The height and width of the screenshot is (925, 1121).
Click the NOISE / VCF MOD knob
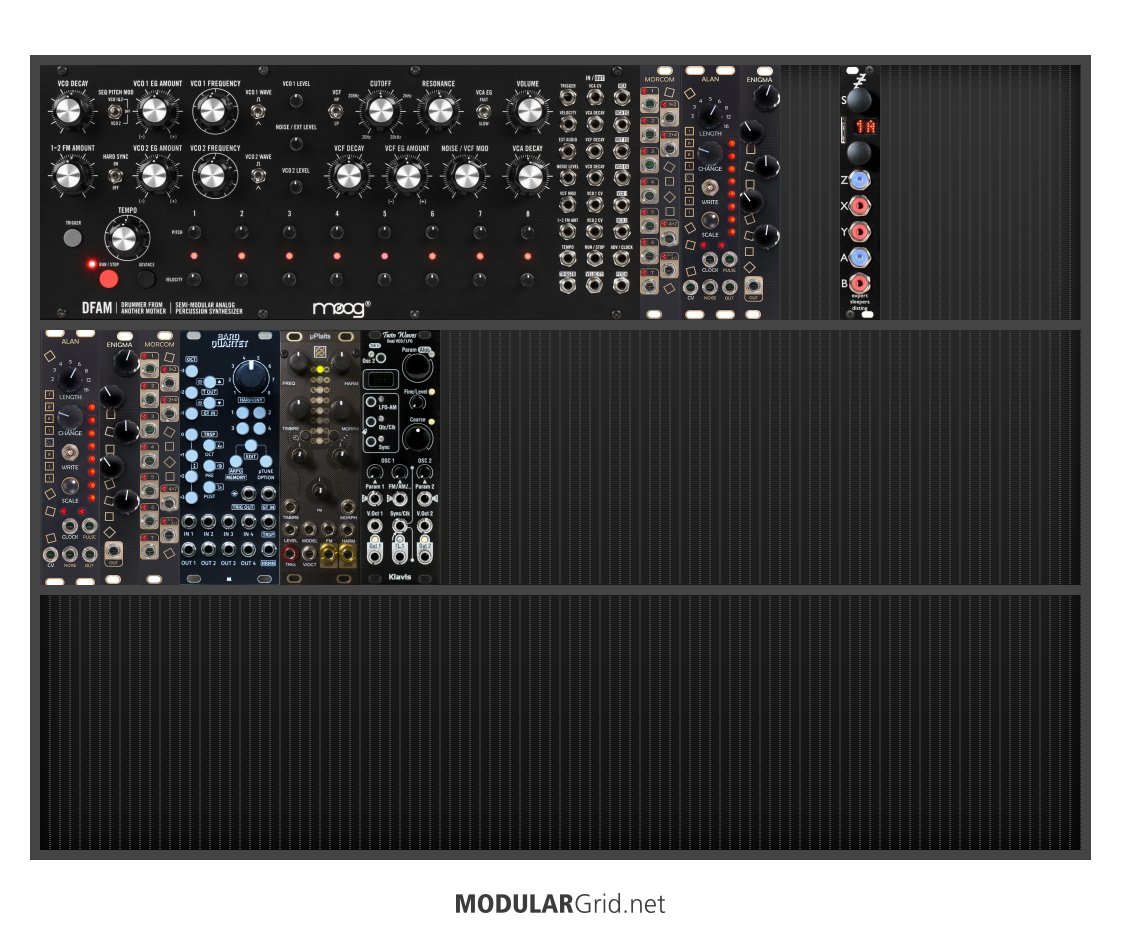coord(465,176)
